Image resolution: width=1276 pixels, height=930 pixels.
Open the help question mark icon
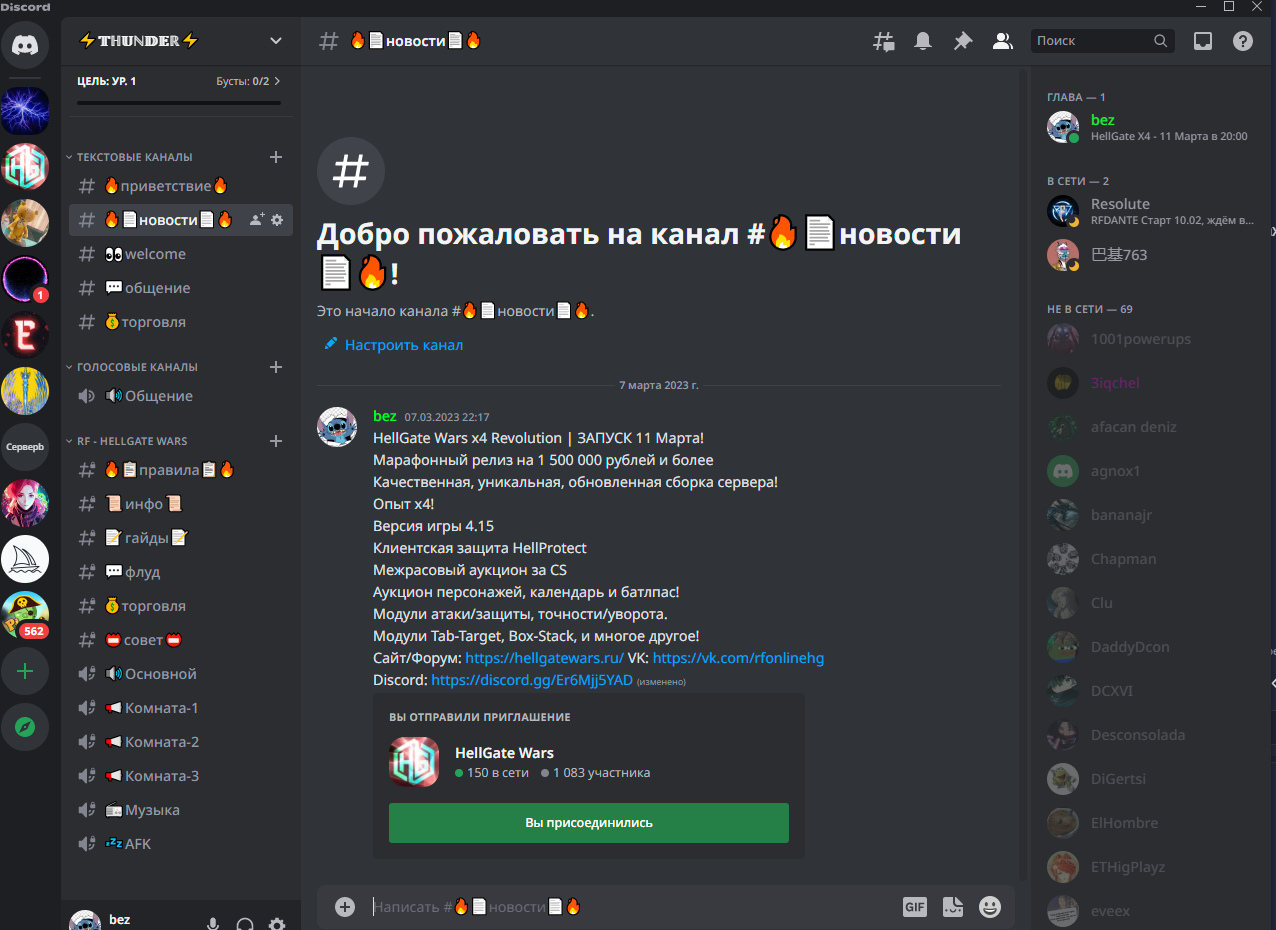[1242, 41]
